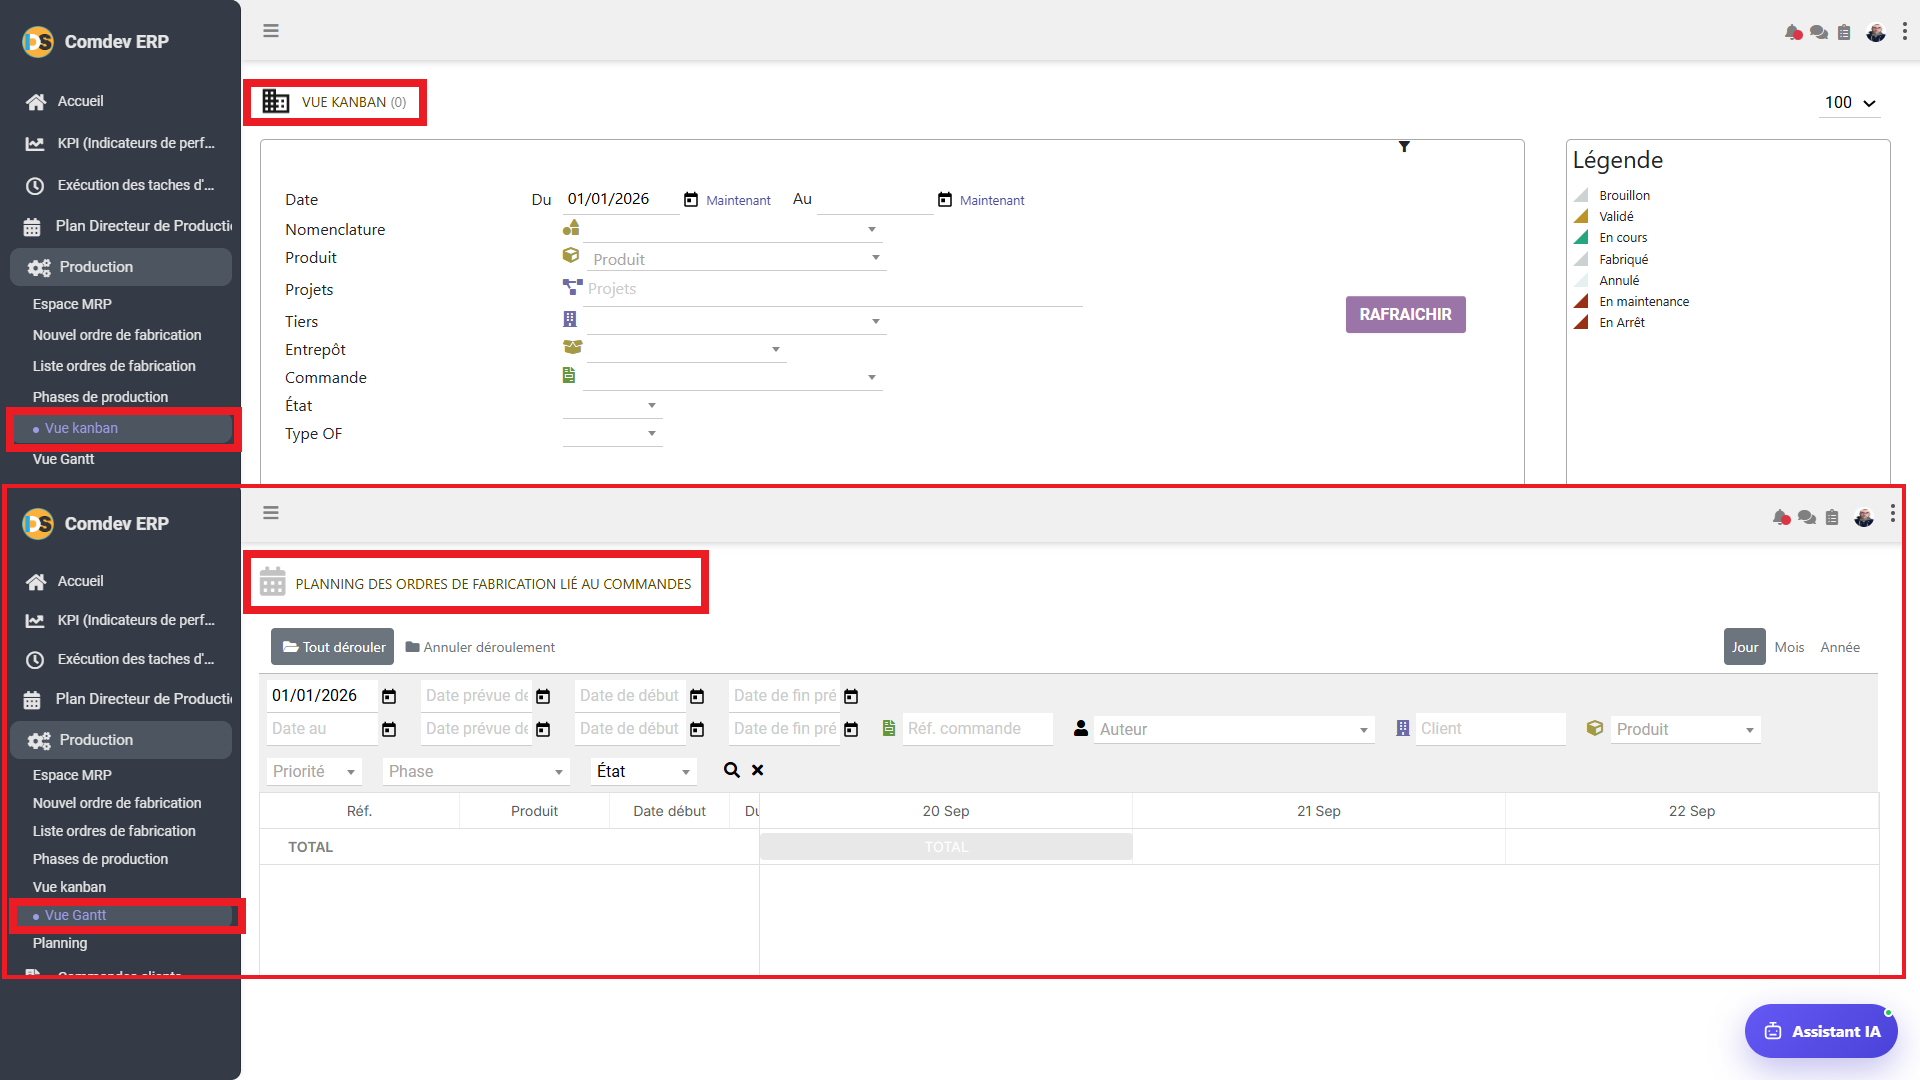Open the vertical three-dots menu in the top header

[x=1904, y=32]
